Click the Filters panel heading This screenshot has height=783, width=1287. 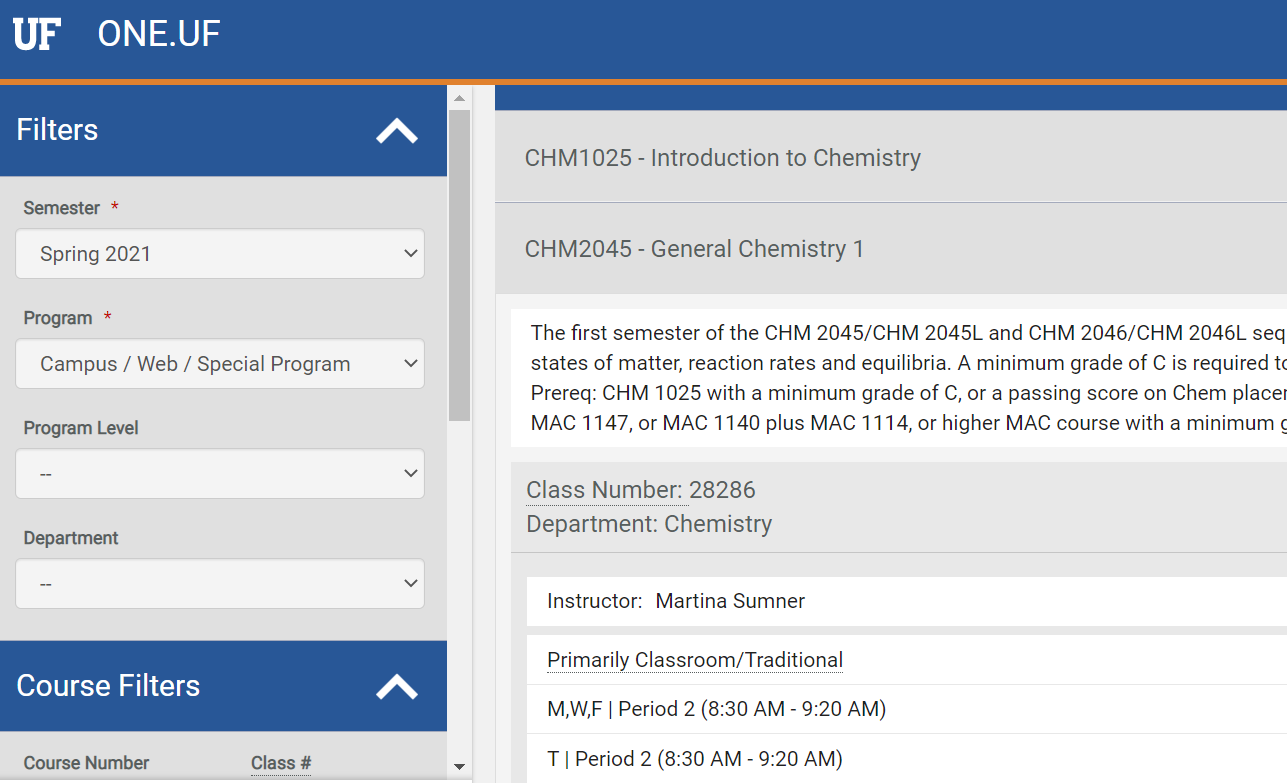tap(58, 130)
